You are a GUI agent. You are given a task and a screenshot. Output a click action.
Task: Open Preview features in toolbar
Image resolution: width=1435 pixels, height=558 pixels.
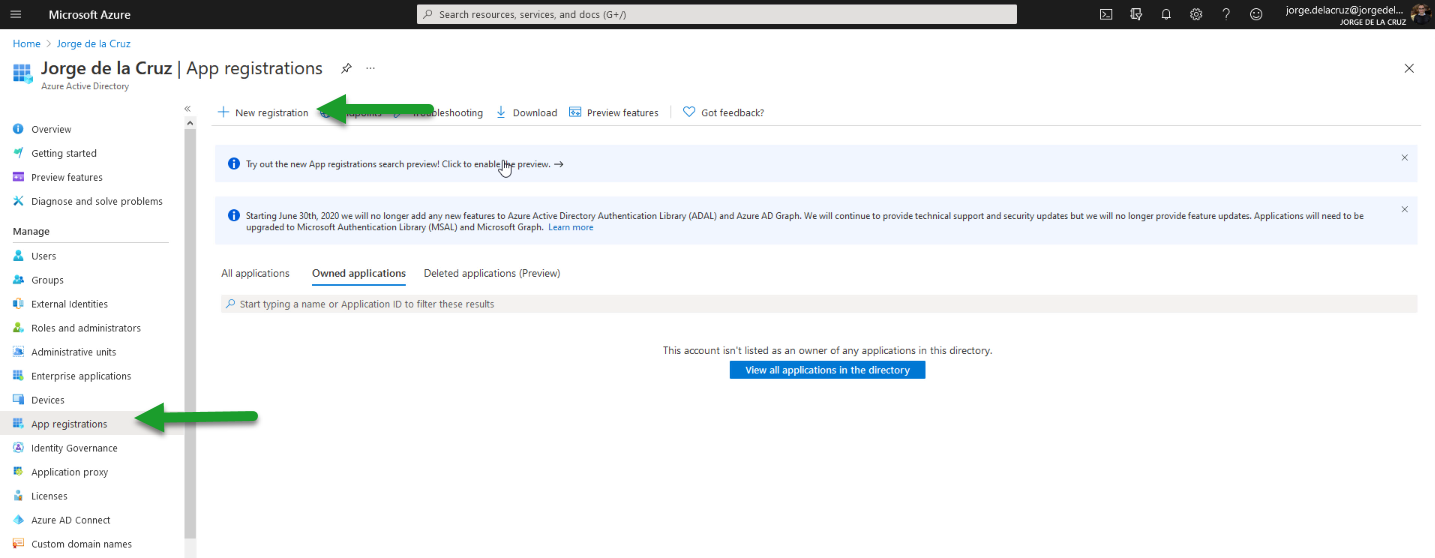point(614,112)
